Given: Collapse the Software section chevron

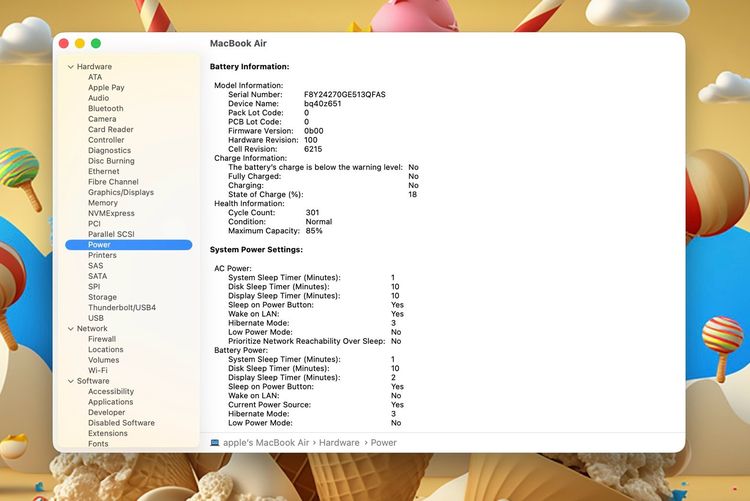Looking at the screenshot, I should pos(71,381).
